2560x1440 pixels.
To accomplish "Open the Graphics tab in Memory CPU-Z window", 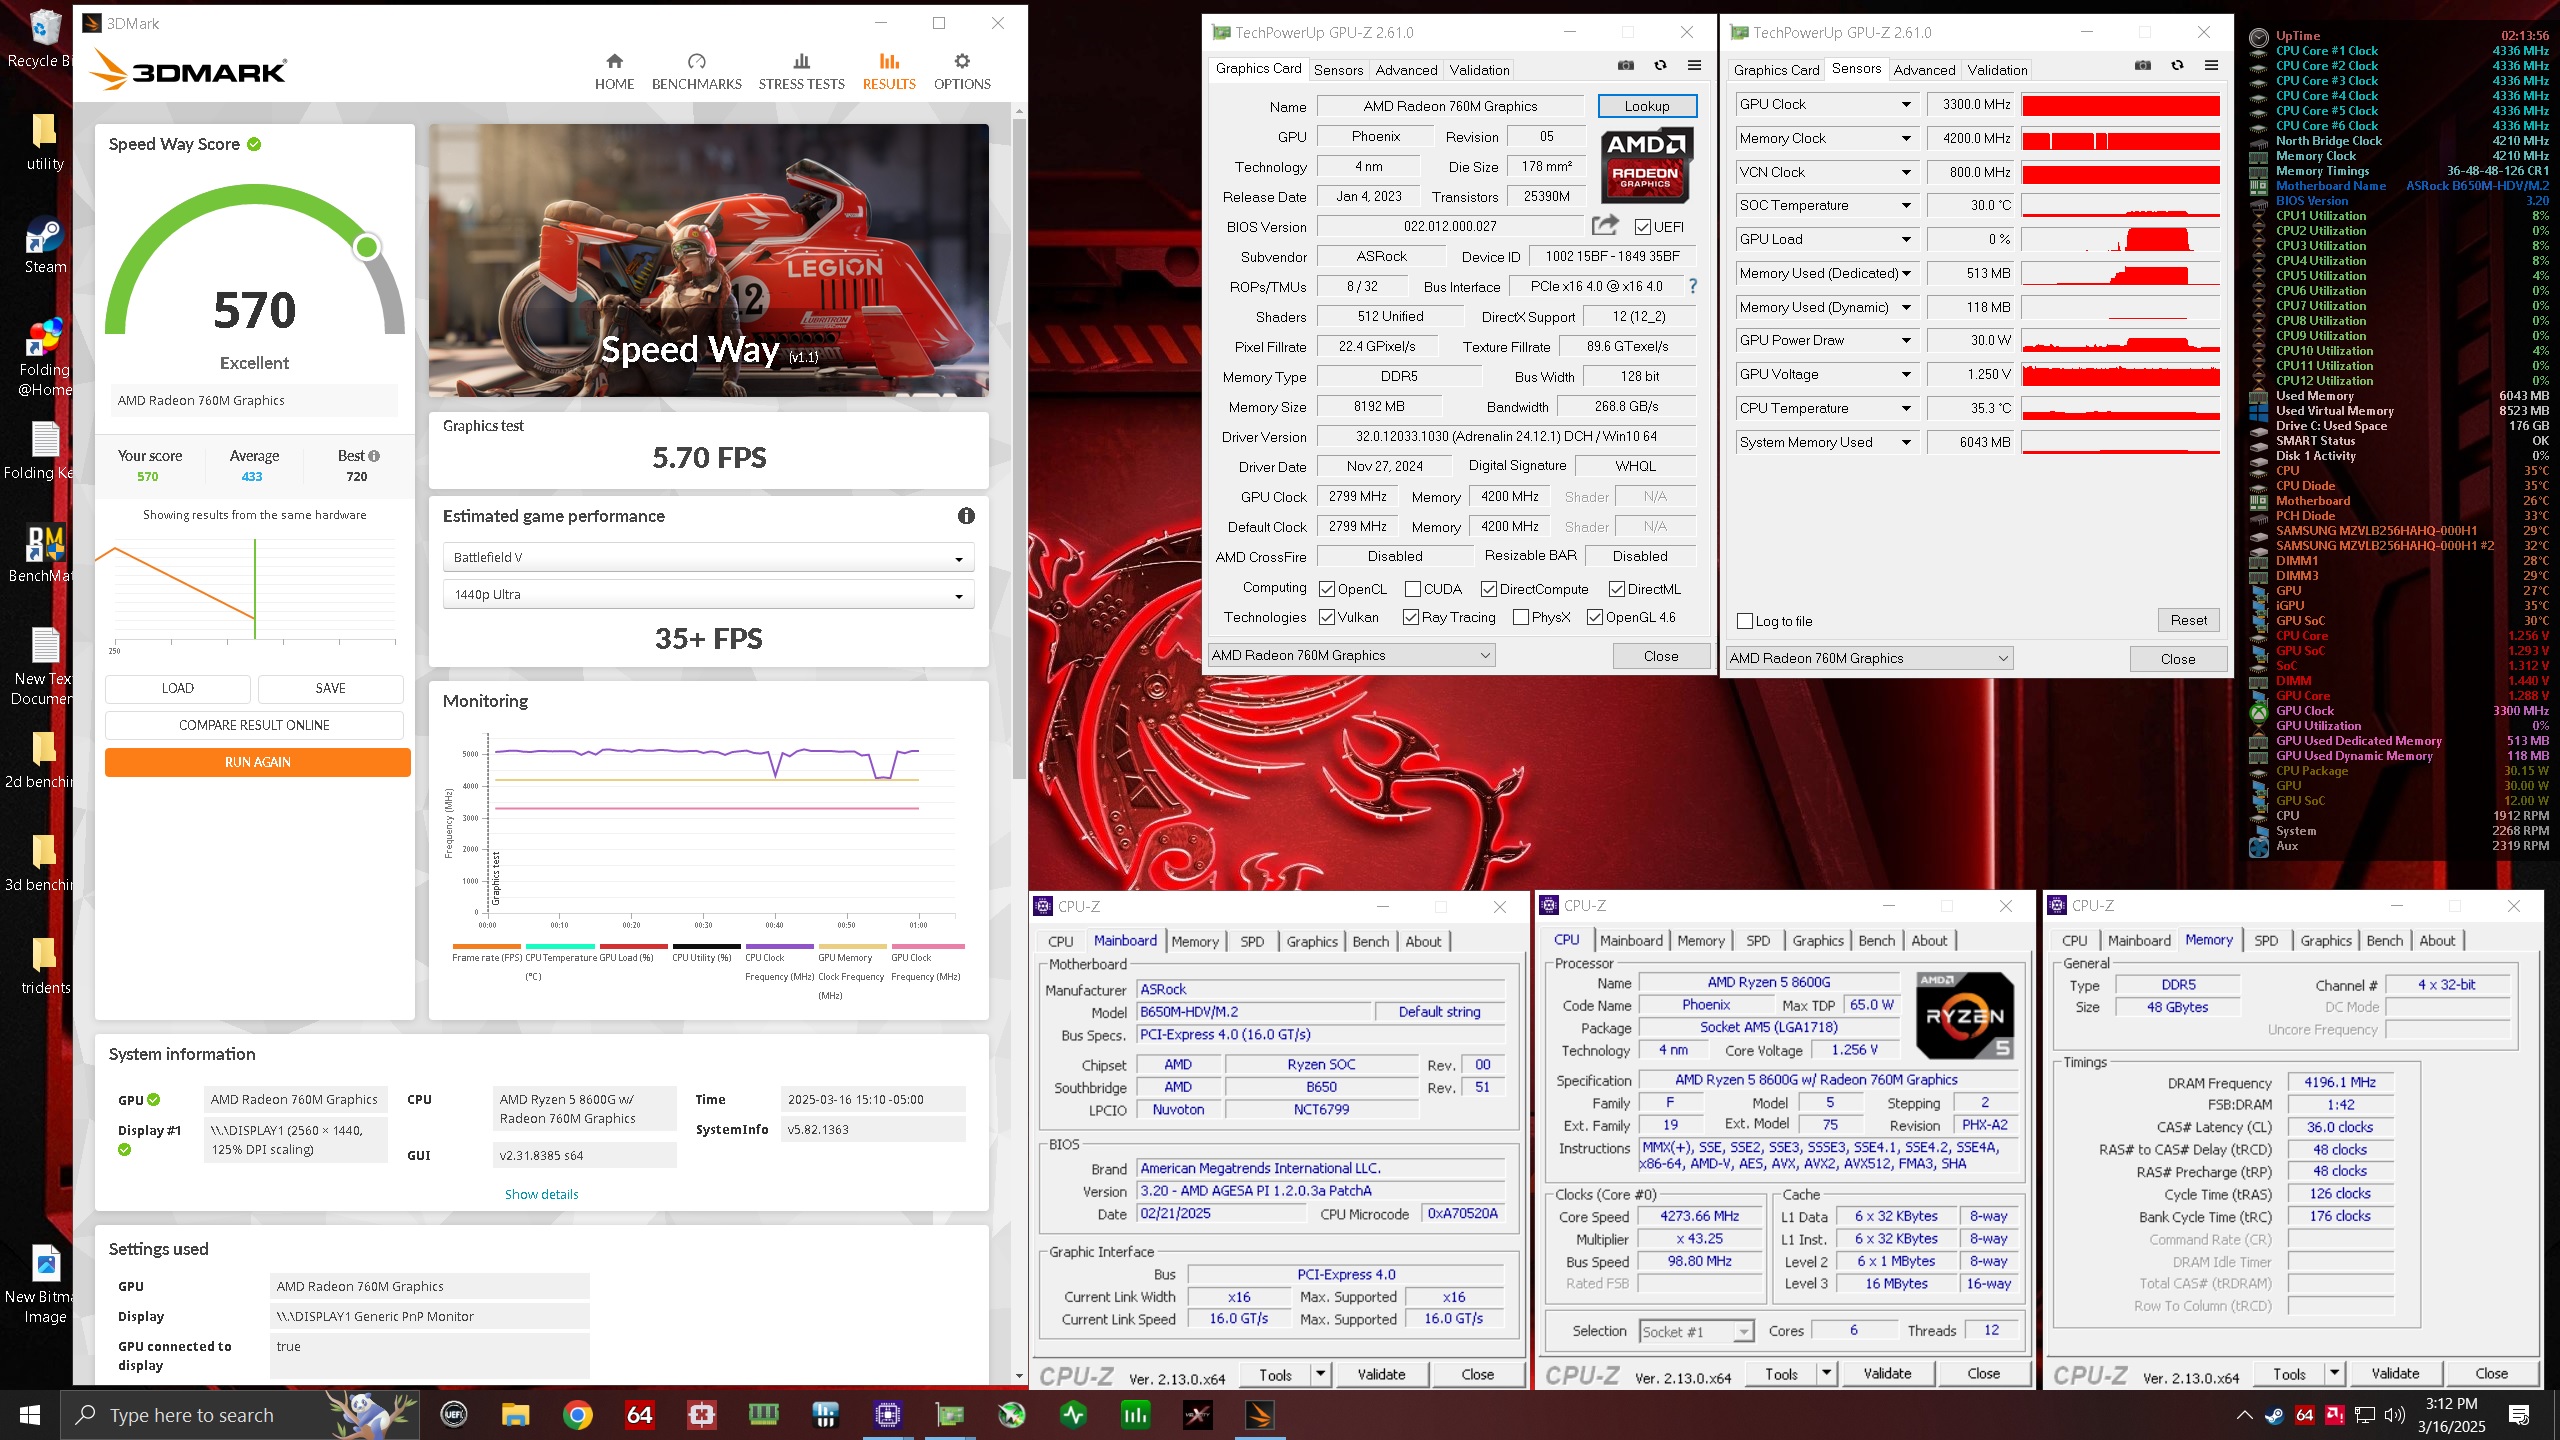I will point(2326,940).
